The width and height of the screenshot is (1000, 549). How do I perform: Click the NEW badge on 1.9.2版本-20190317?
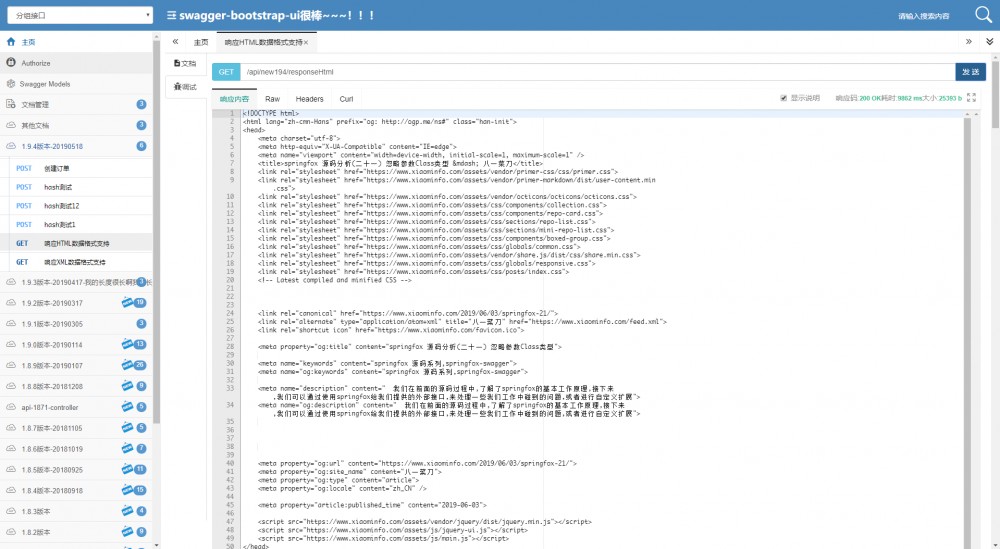coord(128,302)
